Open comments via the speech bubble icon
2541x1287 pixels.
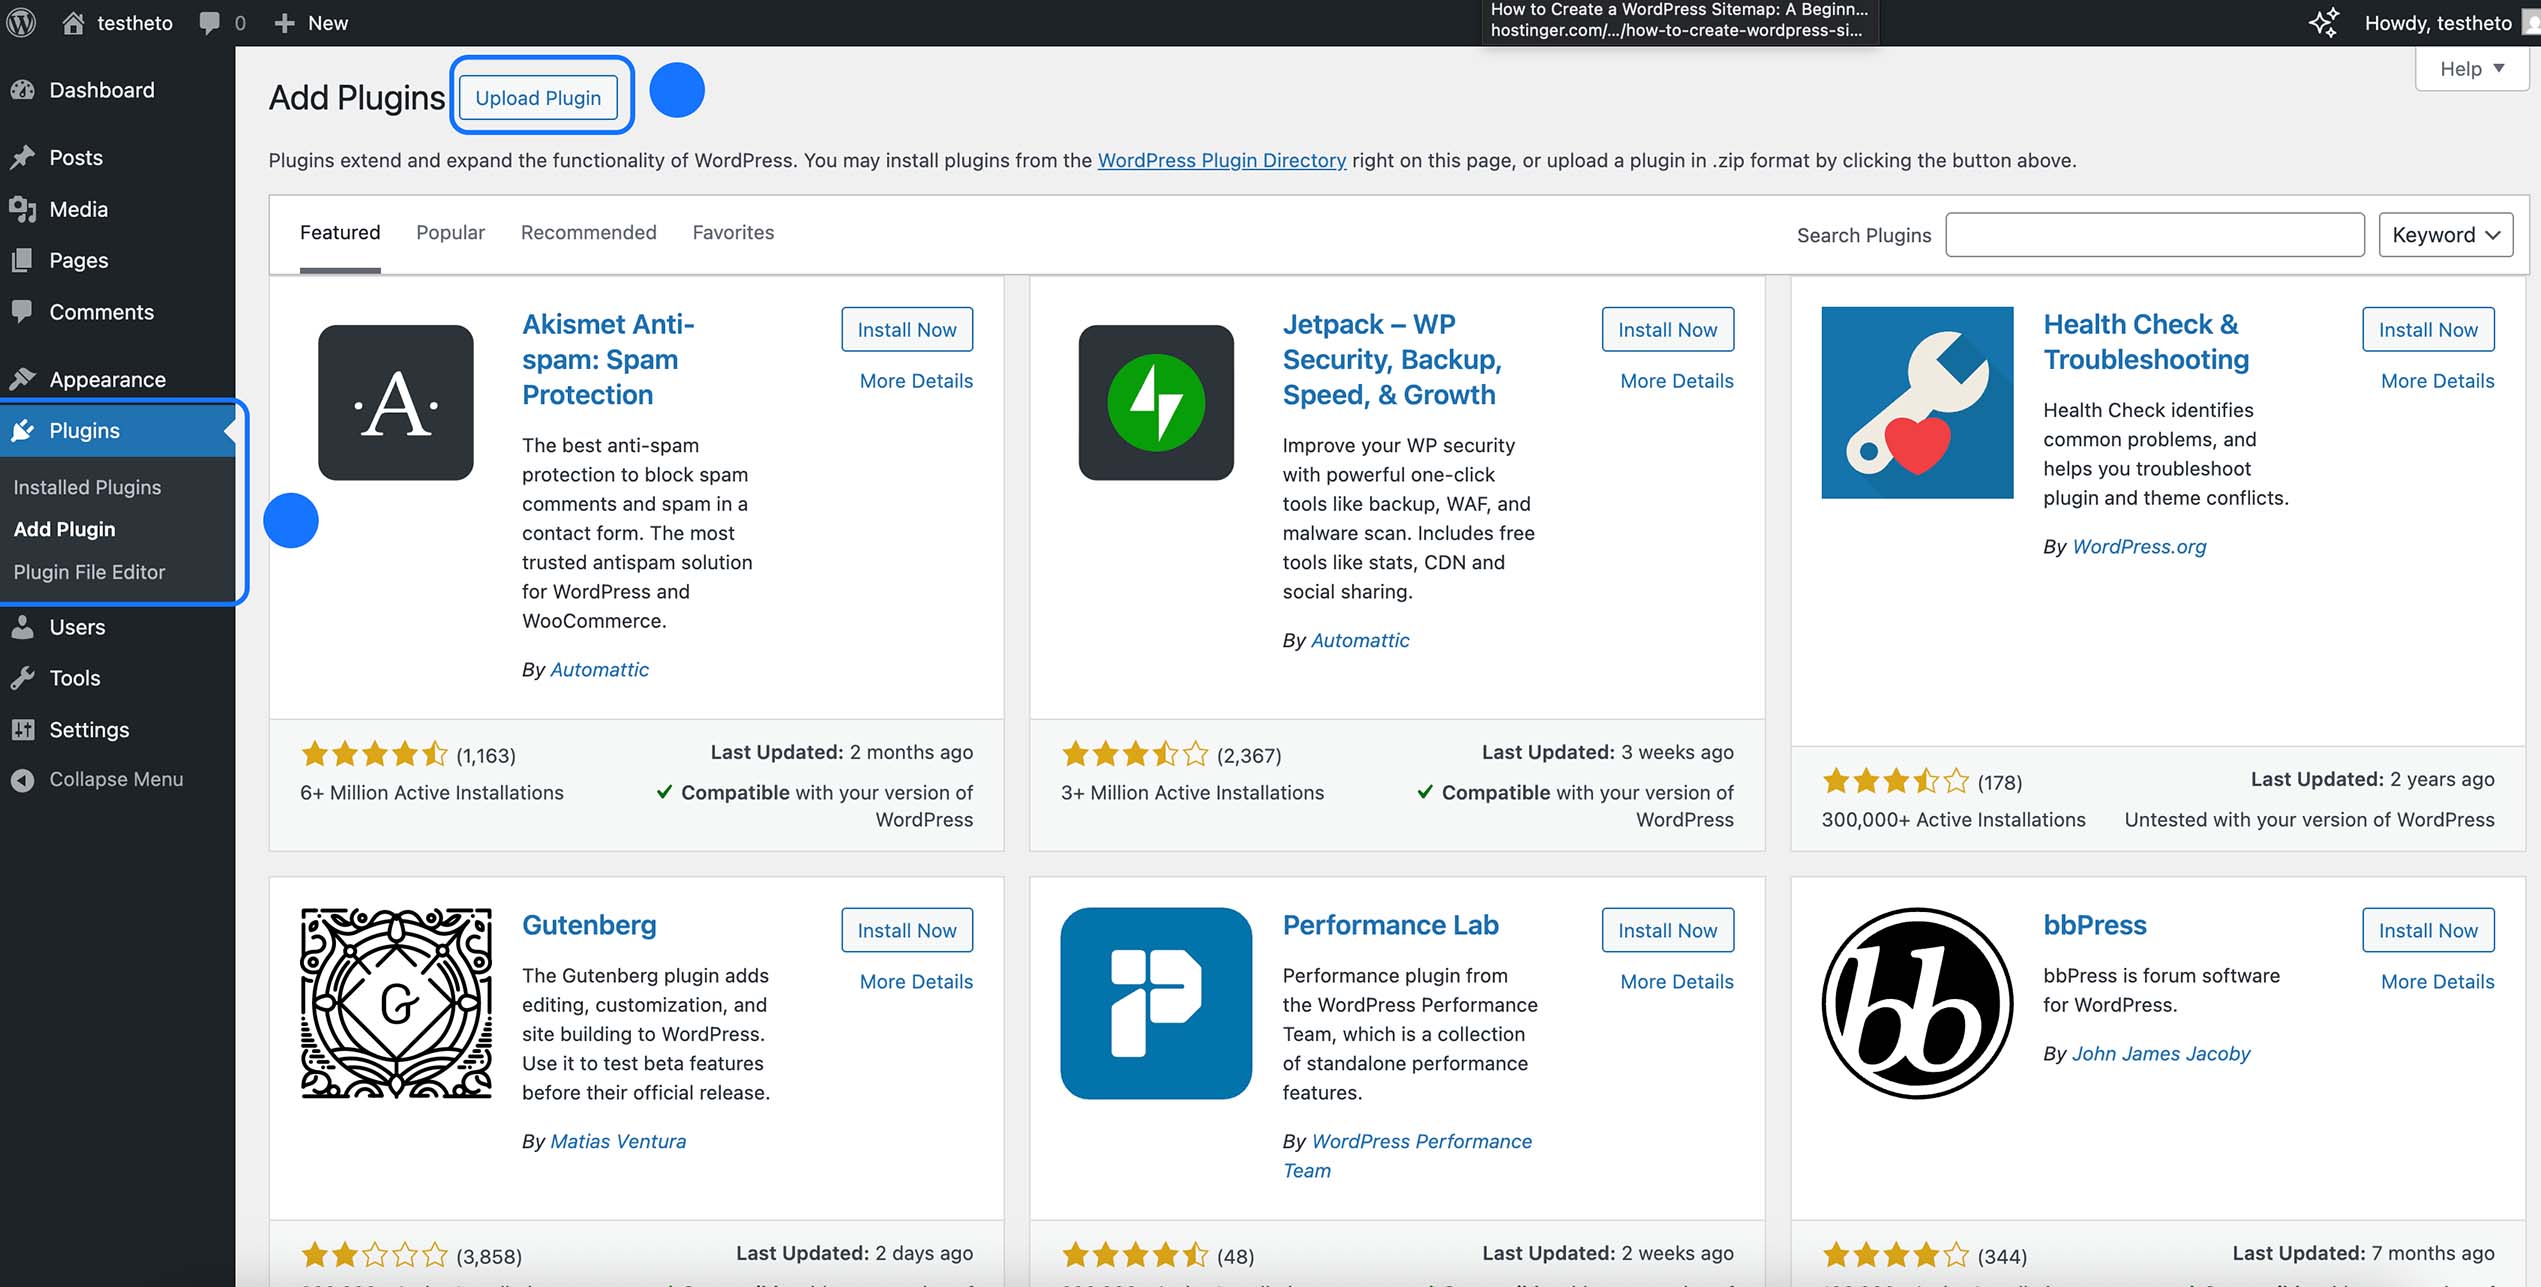210,22
